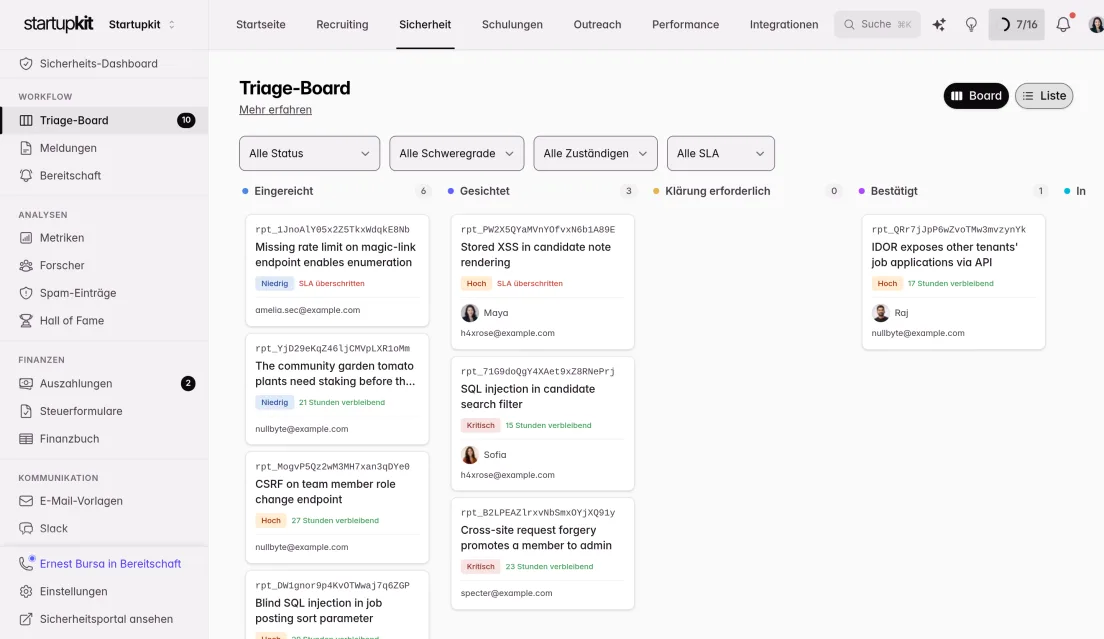Screen dimensions: 1104x639
Task: Switch to Board view
Action: [x=976, y=96]
